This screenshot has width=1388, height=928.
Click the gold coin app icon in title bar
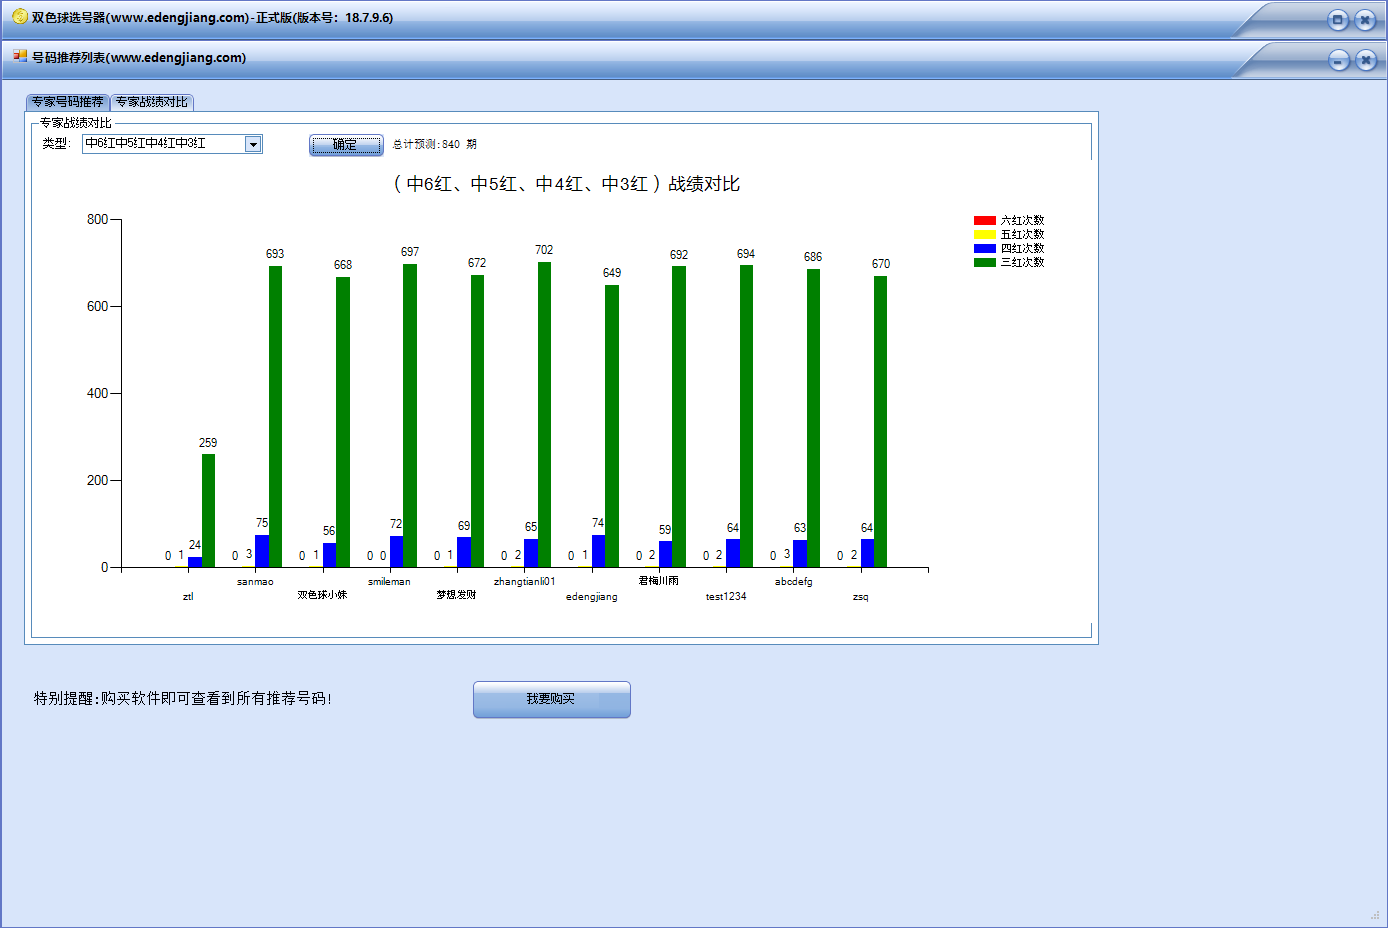(19, 17)
